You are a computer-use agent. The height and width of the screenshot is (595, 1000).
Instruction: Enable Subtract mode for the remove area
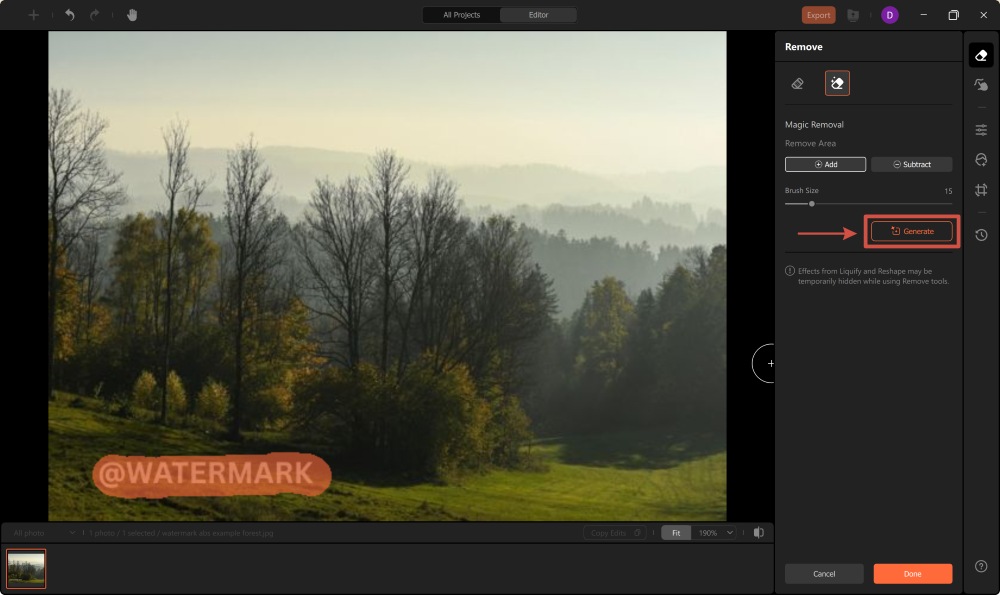pyautogui.click(x=911, y=164)
